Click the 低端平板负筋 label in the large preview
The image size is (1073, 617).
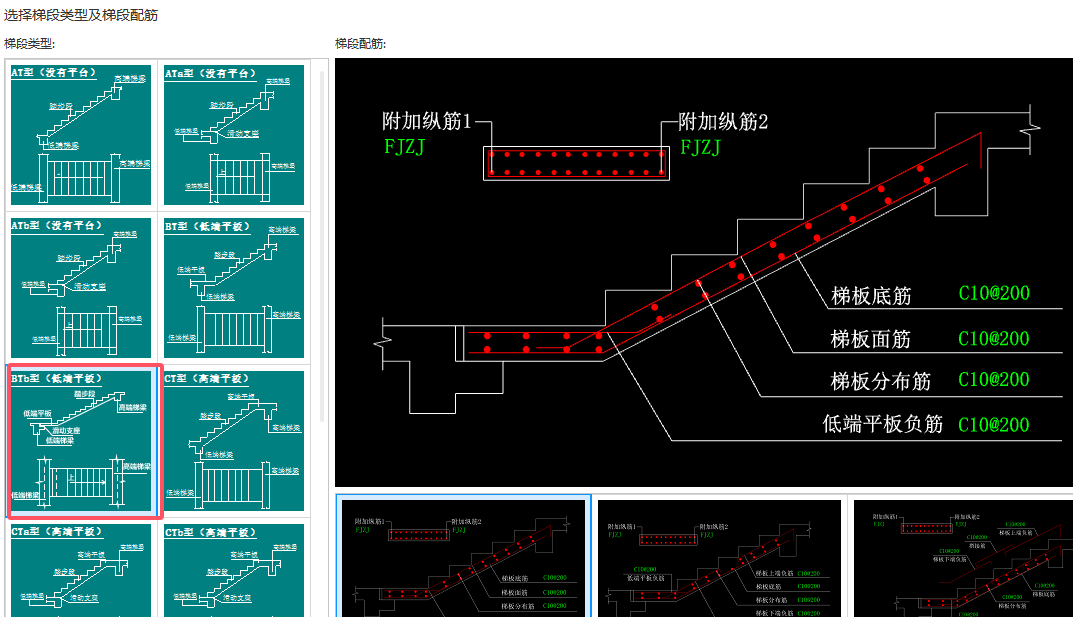tap(883, 424)
